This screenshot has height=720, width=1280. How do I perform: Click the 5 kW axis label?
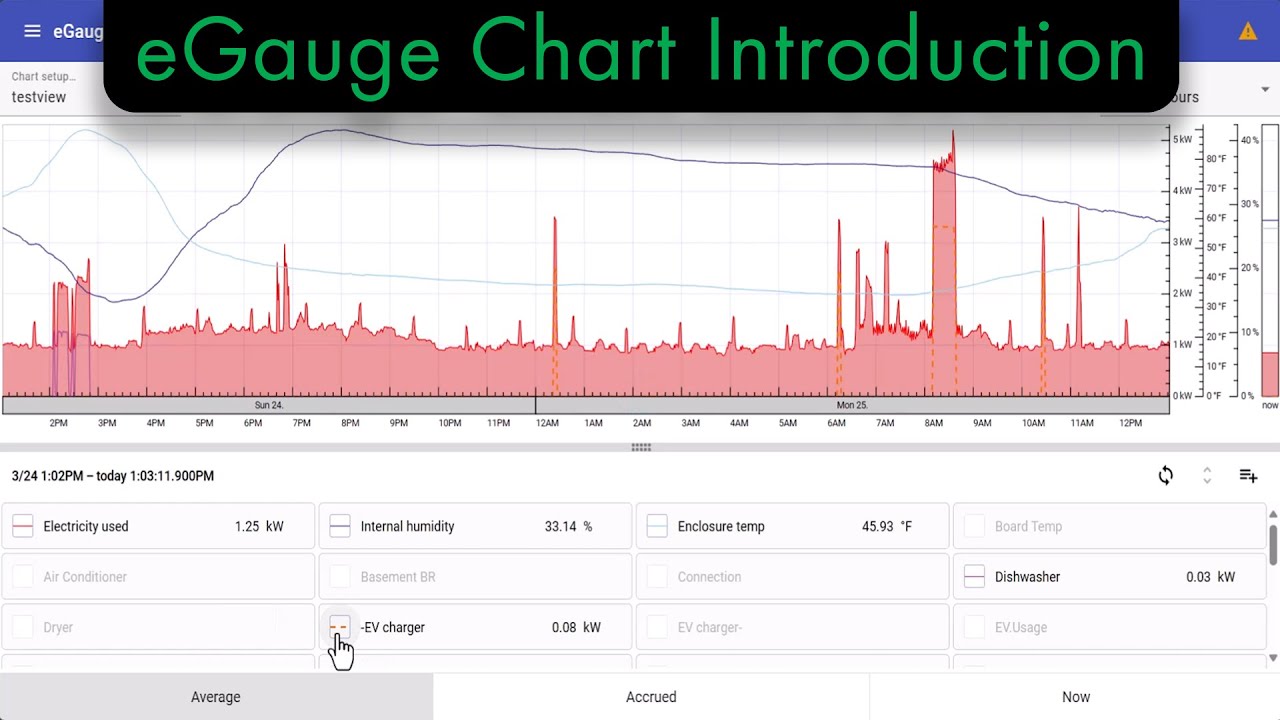[x=1183, y=139]
